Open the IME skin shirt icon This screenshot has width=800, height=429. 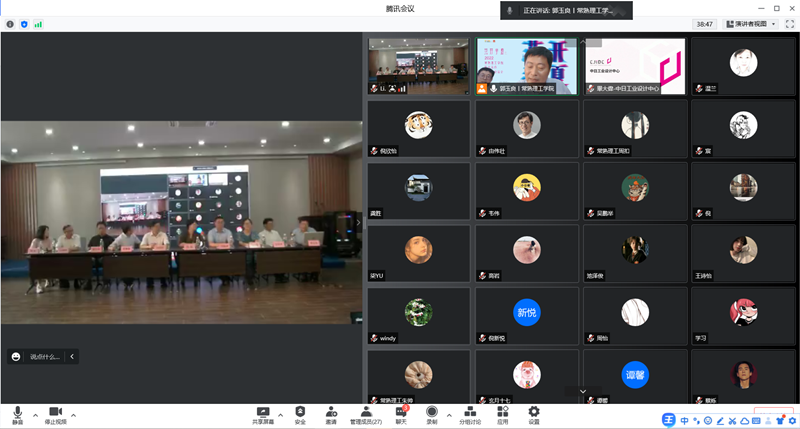pyautogui.click(x=780, y=421)
